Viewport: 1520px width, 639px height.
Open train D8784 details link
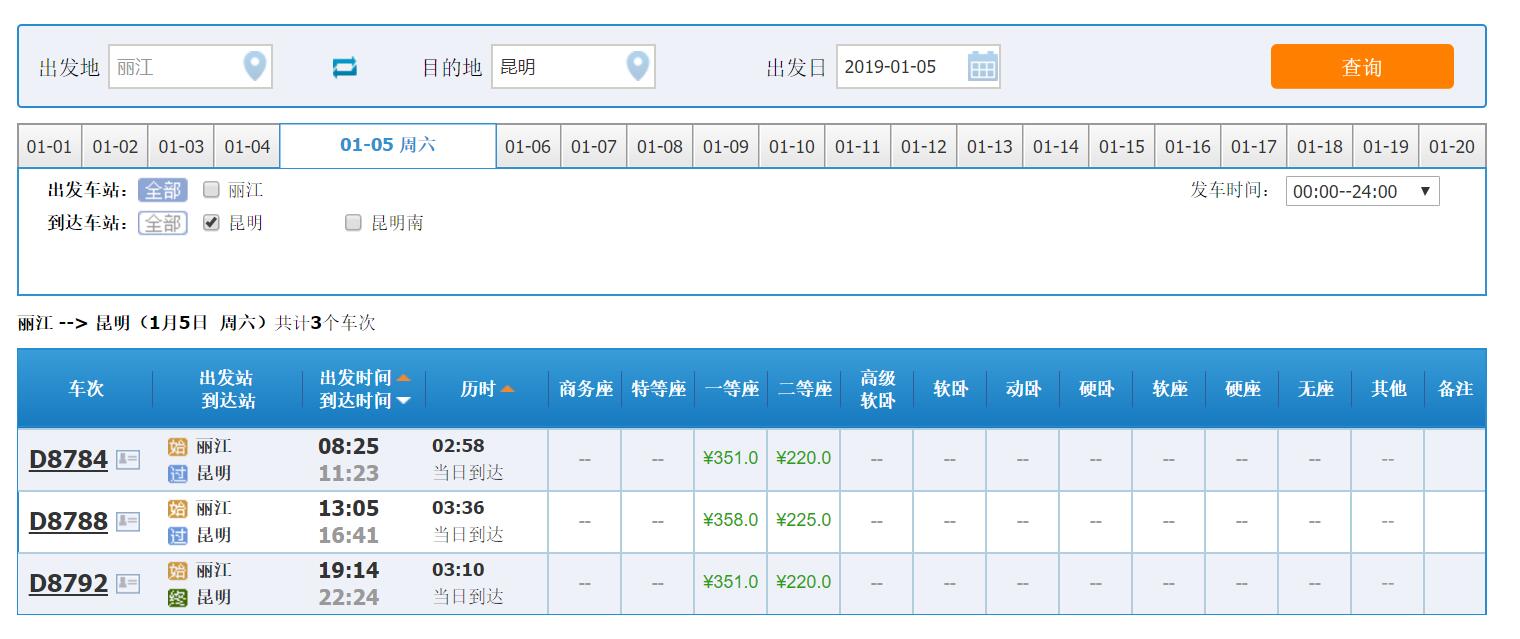point(68,459)
